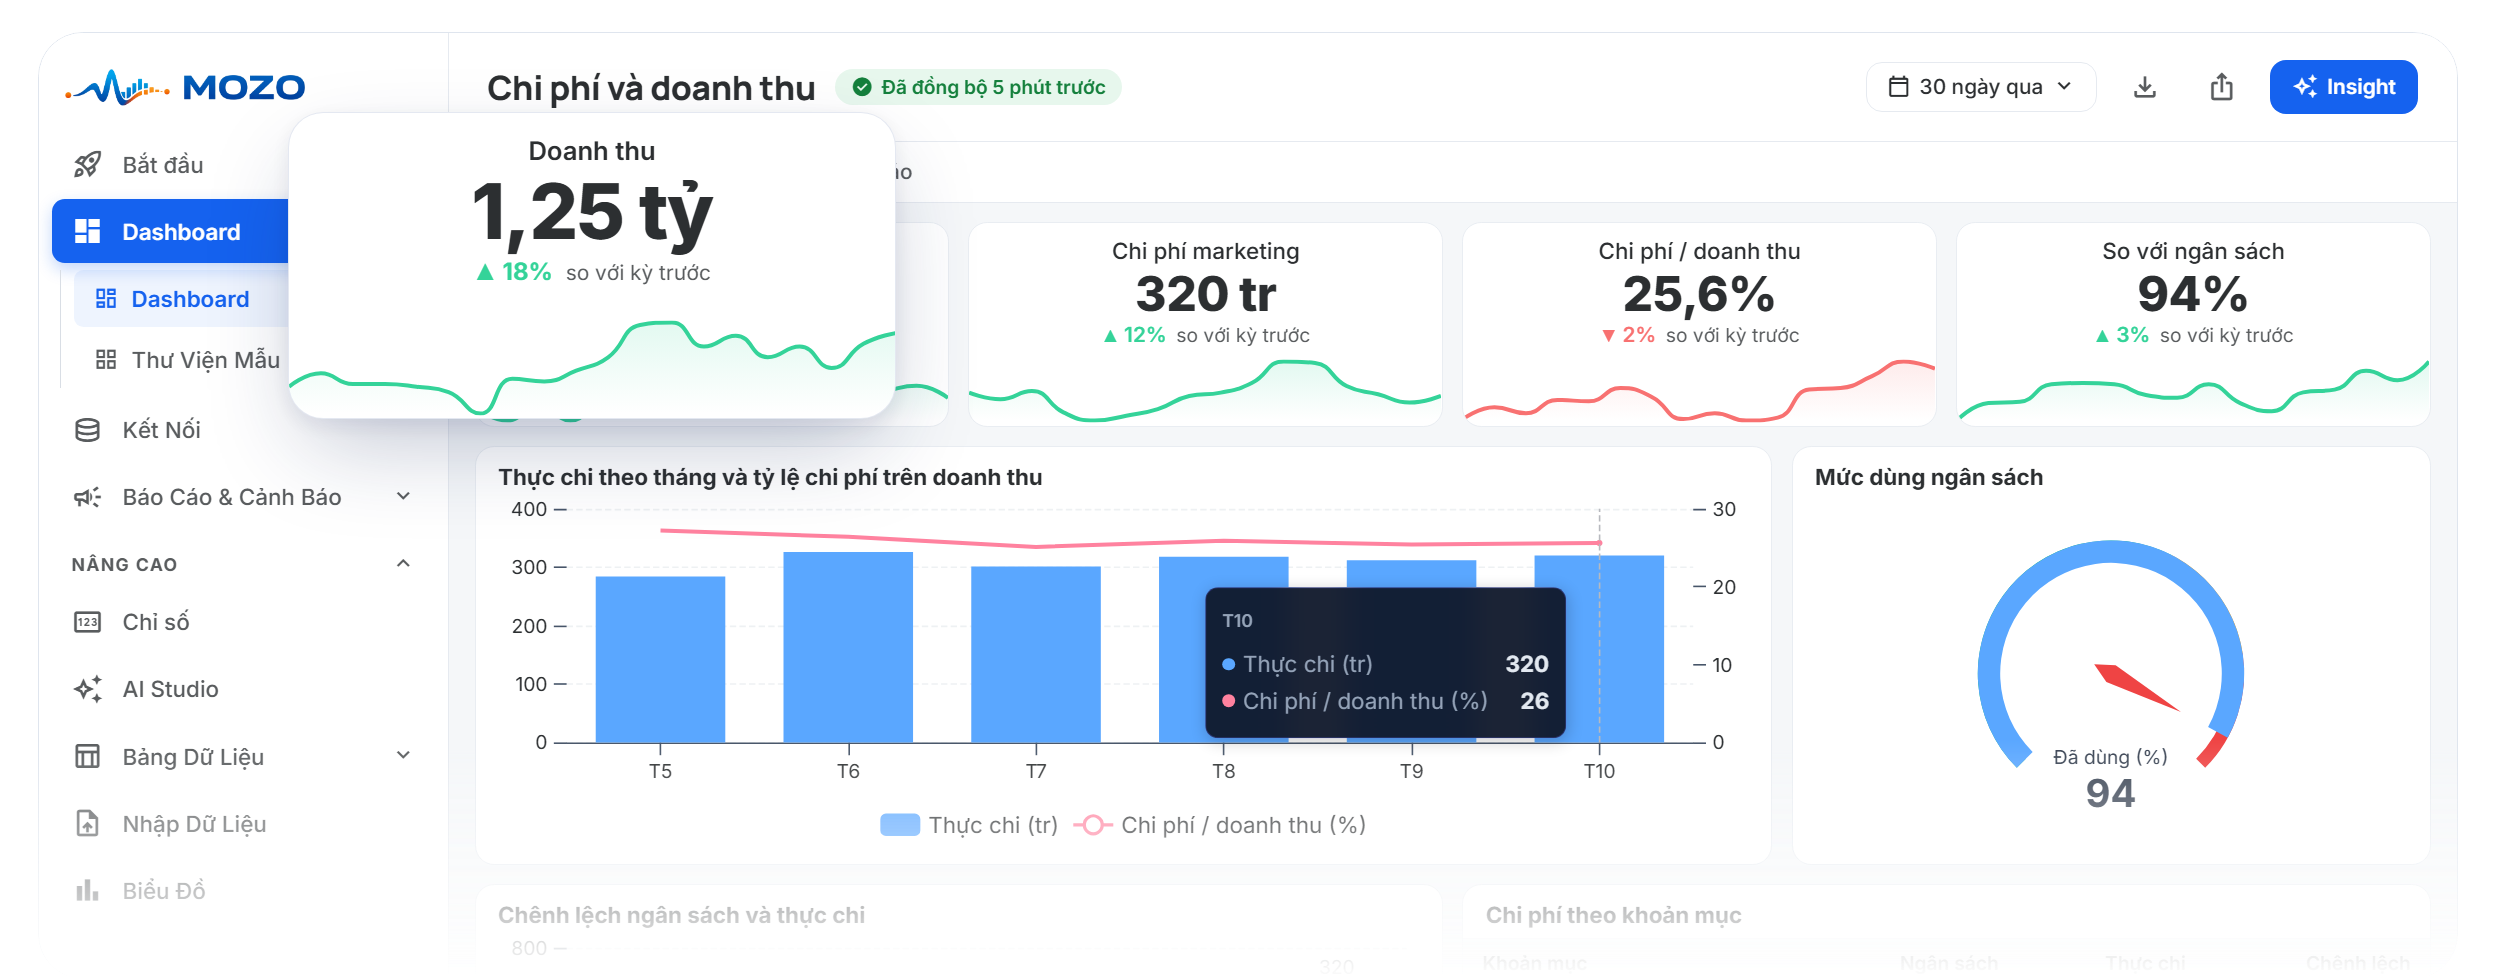Open the Dashboard sub-item
Screen dimensions: 2496x979
(181, 299)
